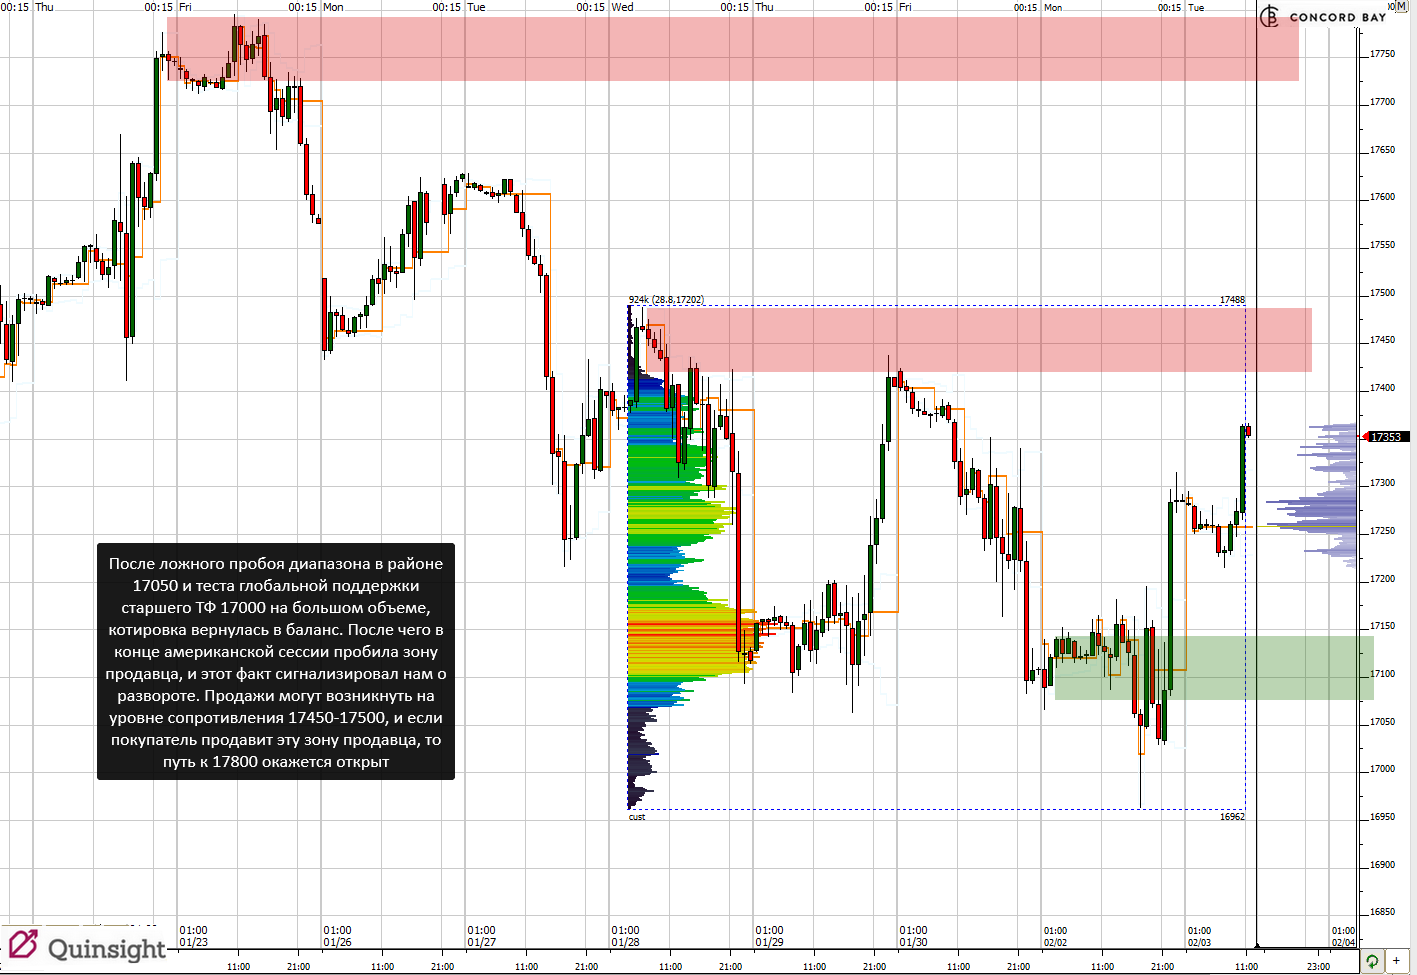Click the M button at top-right corner
1417x975 pixels.
tap(1400, 7)
